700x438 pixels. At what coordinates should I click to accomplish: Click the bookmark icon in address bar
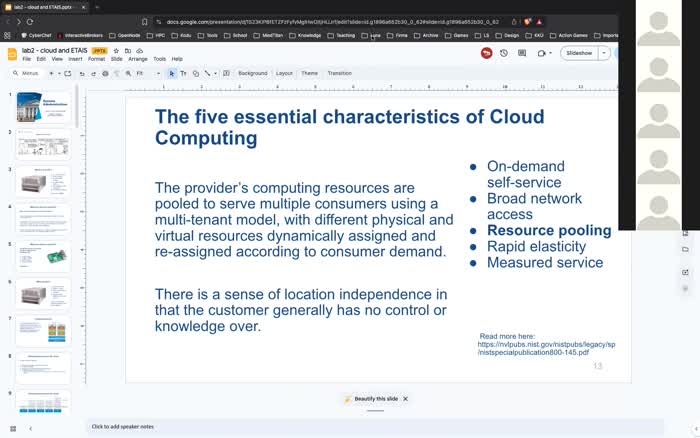(x=144, y=21)
